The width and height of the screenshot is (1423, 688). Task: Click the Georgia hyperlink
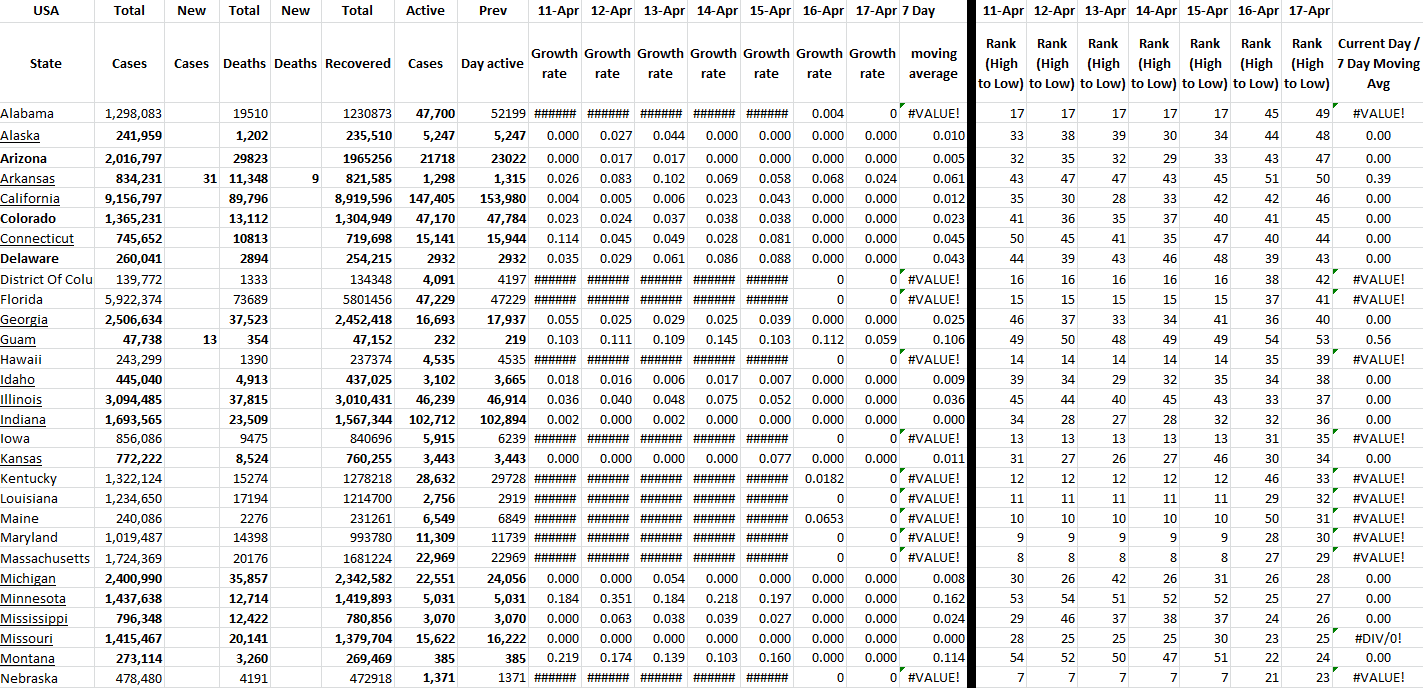pos(24,319)
